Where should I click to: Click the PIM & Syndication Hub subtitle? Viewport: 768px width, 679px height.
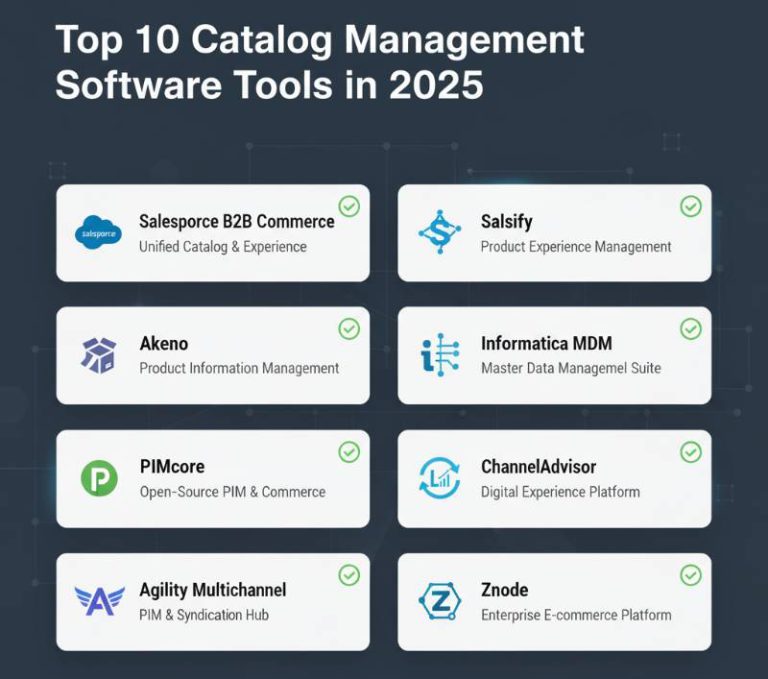tap(204, 615)
